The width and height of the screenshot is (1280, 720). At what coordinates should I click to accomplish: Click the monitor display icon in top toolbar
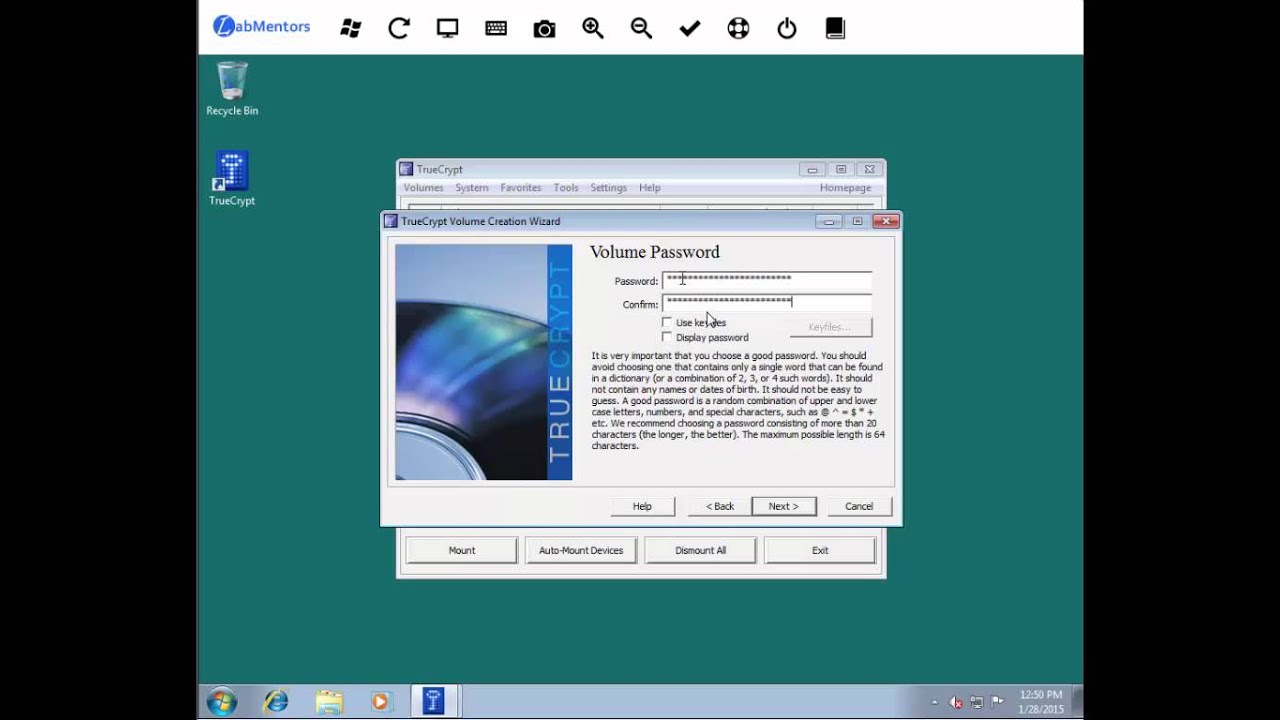point(447,28)
